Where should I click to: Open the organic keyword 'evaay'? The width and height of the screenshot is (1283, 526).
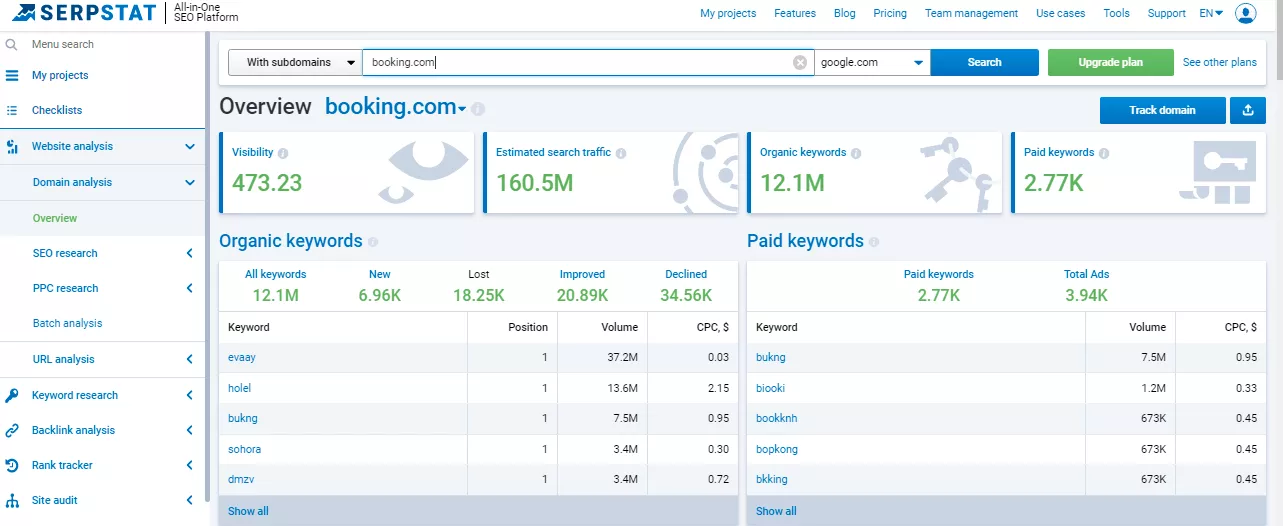point(242,357)
